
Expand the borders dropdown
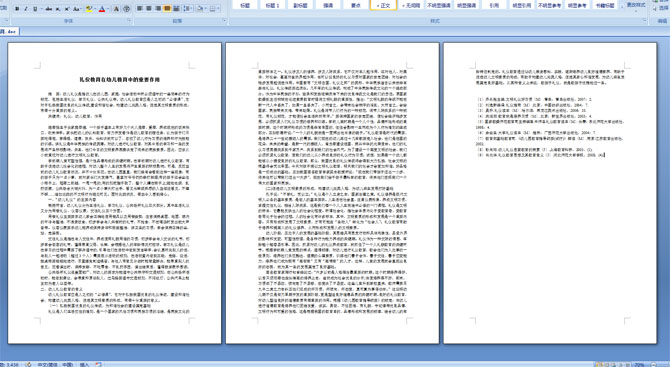click(x=218, y=9)
